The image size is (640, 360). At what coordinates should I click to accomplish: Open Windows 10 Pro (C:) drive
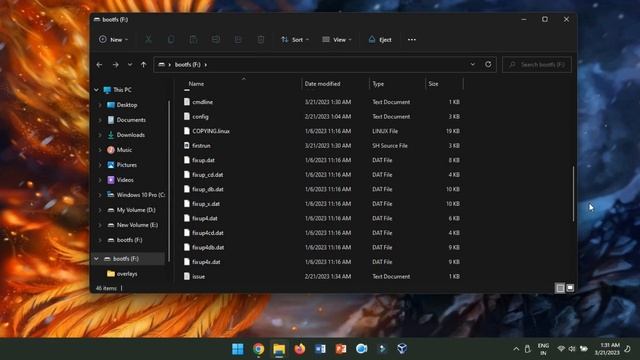(140, 195)
